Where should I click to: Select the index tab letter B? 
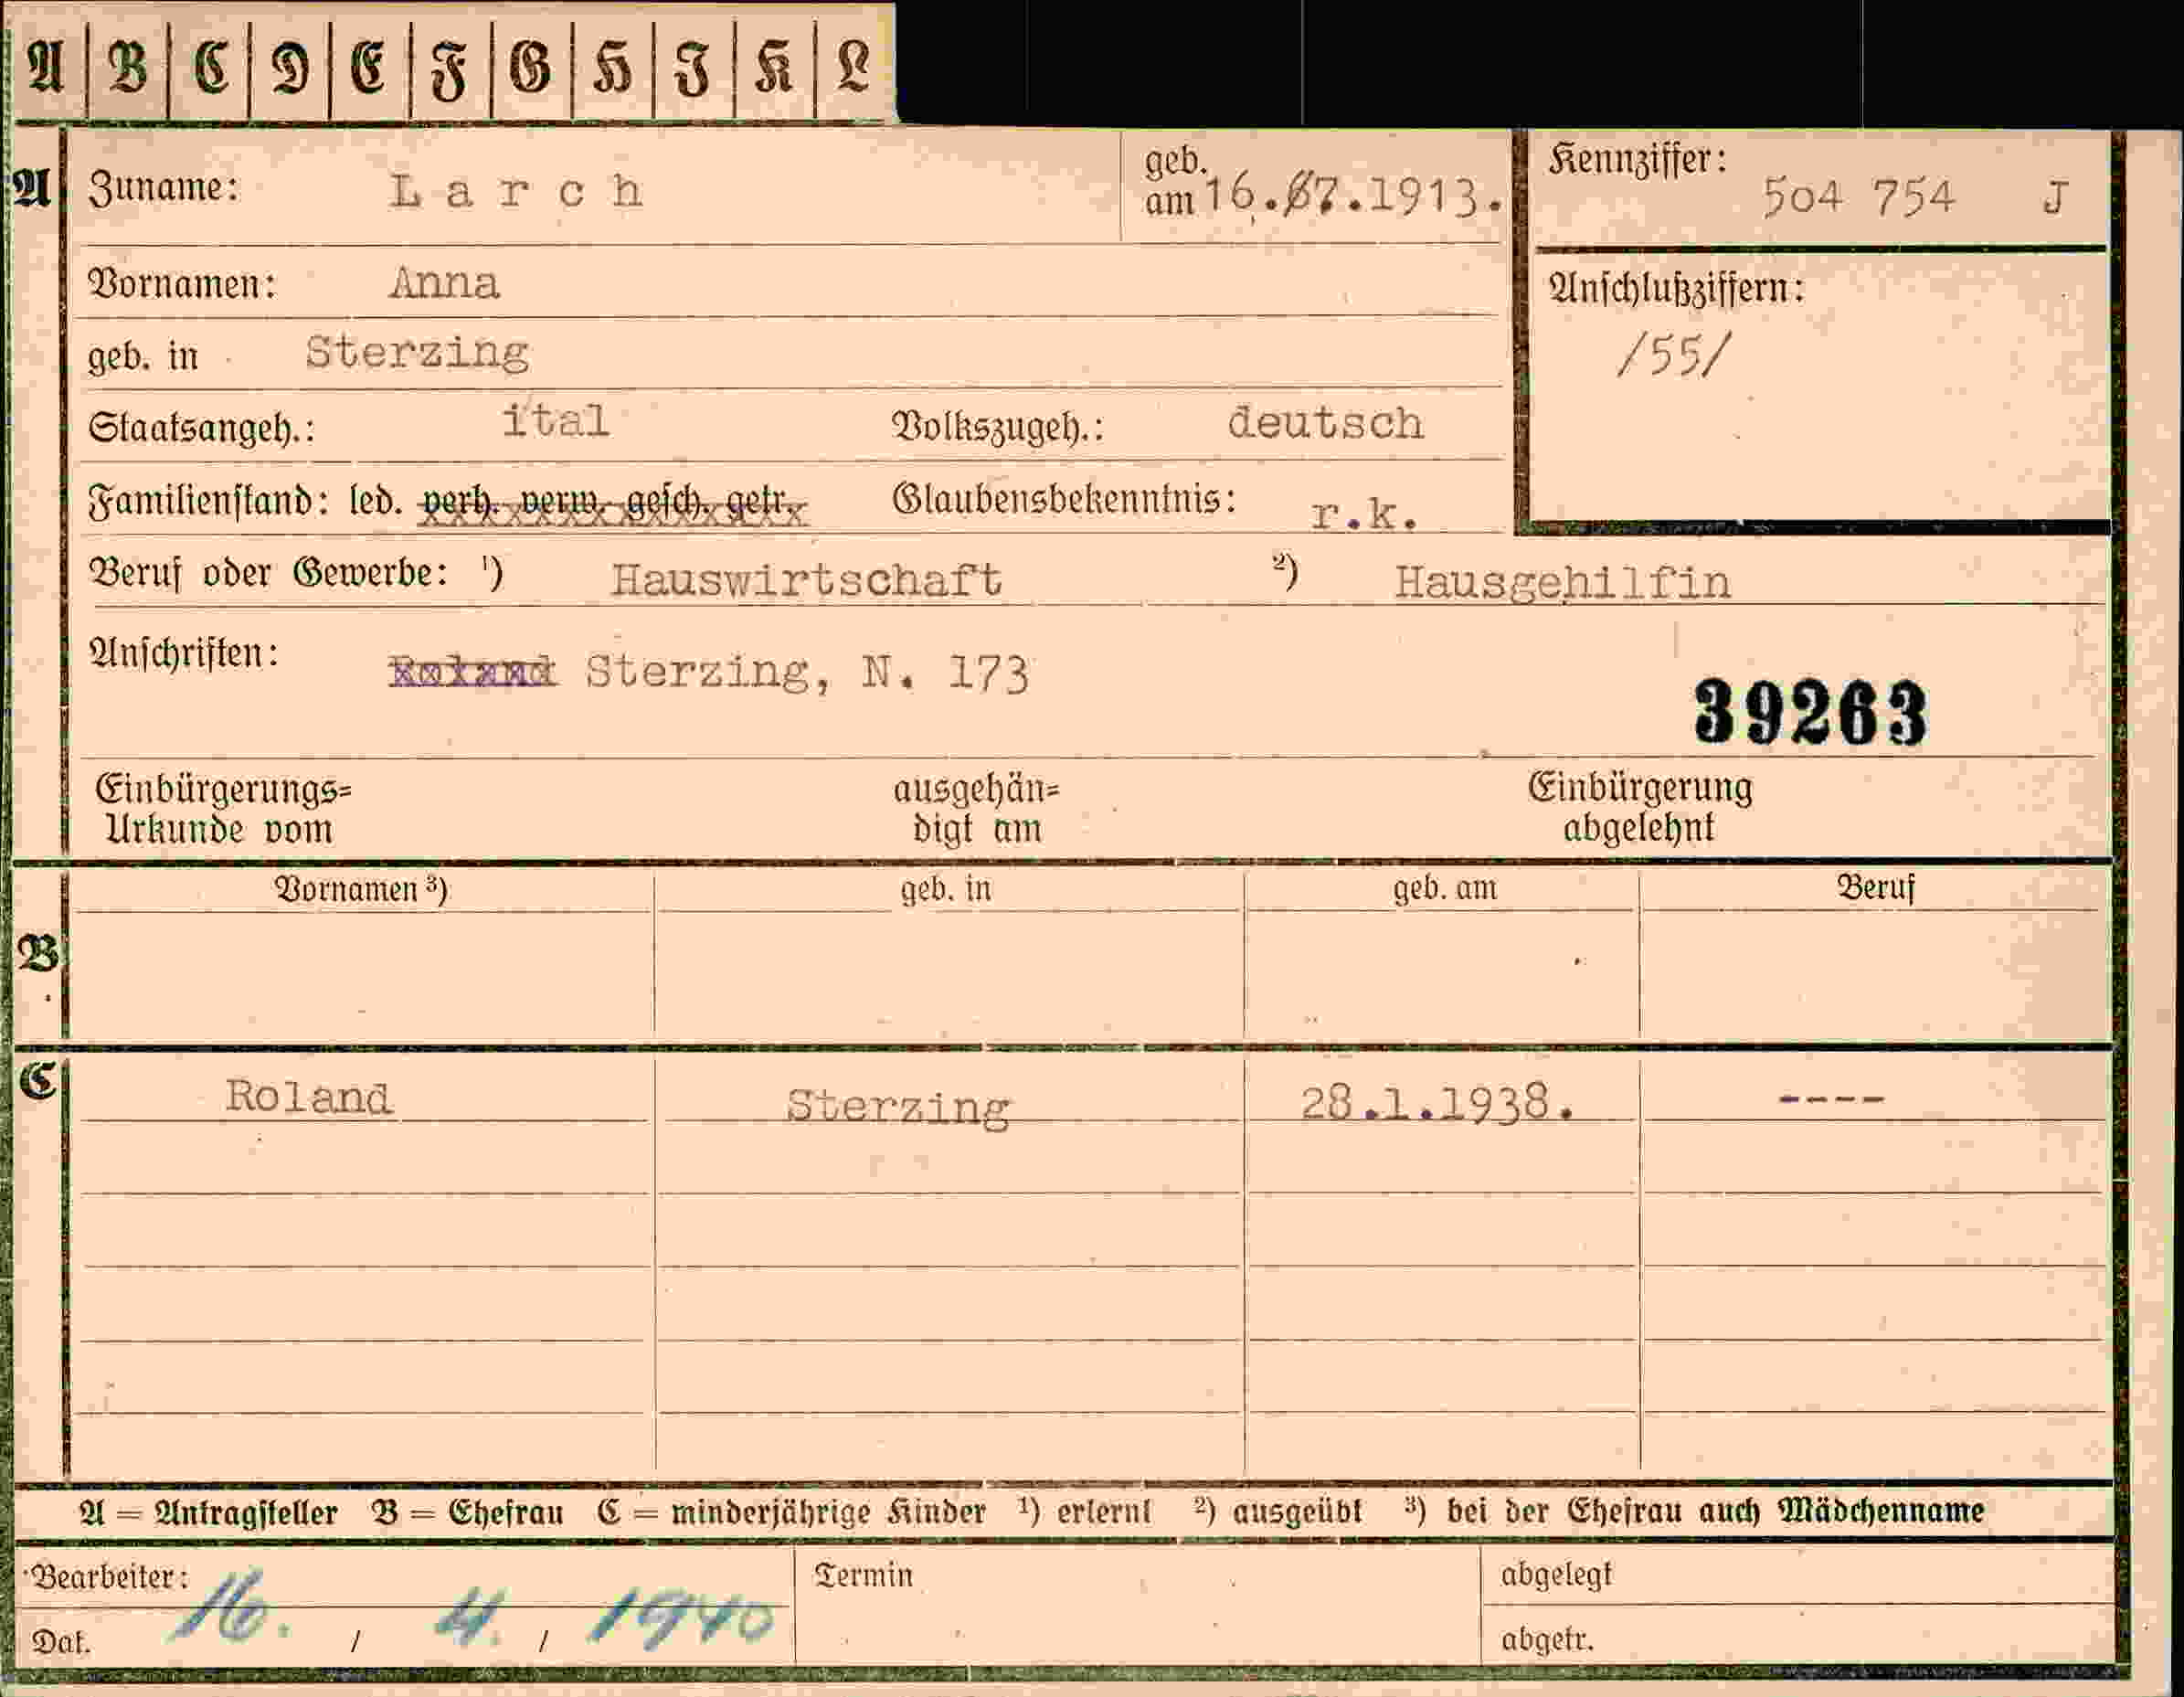(x=128, y=68)
